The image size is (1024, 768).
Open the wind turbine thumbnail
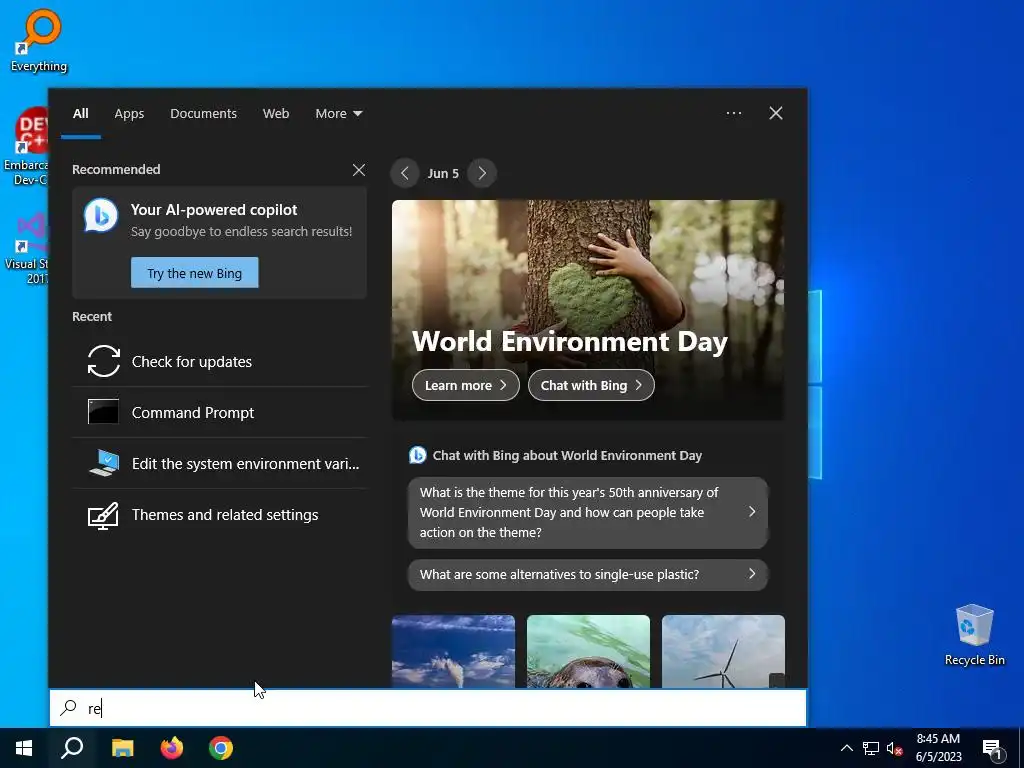724,651
